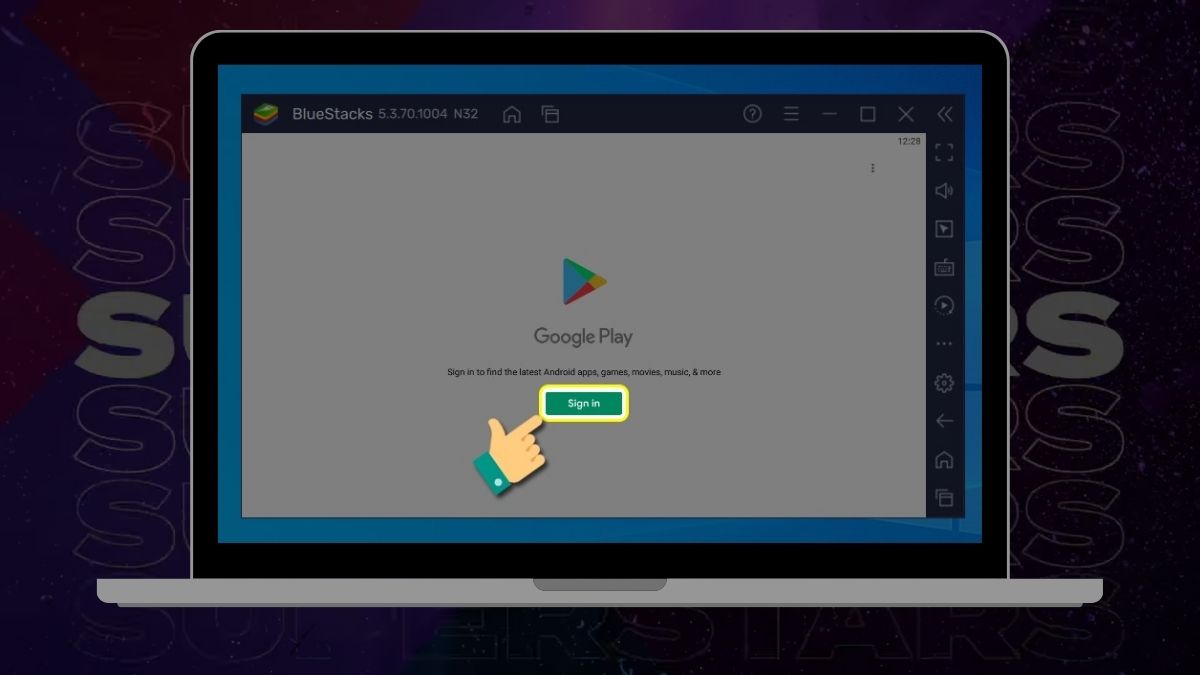The width and height of the screenshot is (1200, 675).
Task: Click the Android back arrow in the sidebar
Action: 944,421
